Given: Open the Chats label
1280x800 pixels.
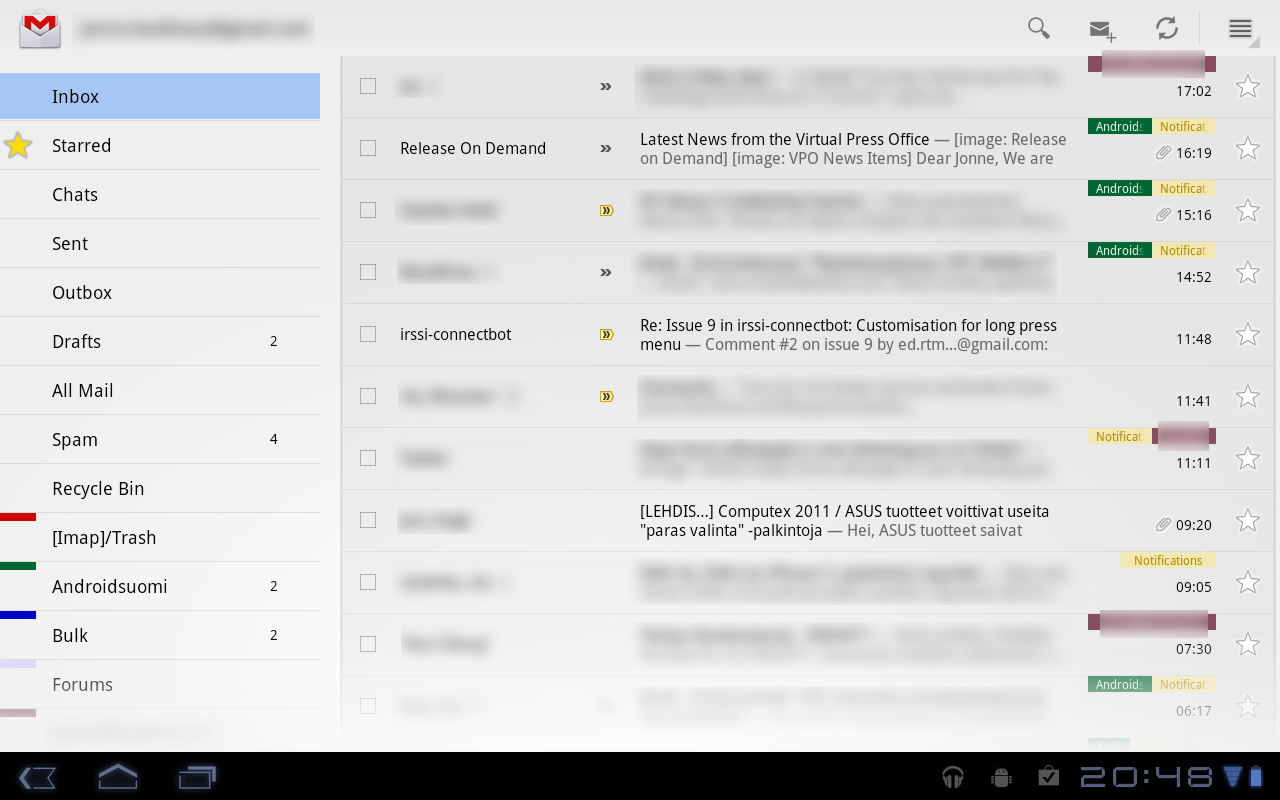Looking at the screenshot, I should click(x=160, y=195).
